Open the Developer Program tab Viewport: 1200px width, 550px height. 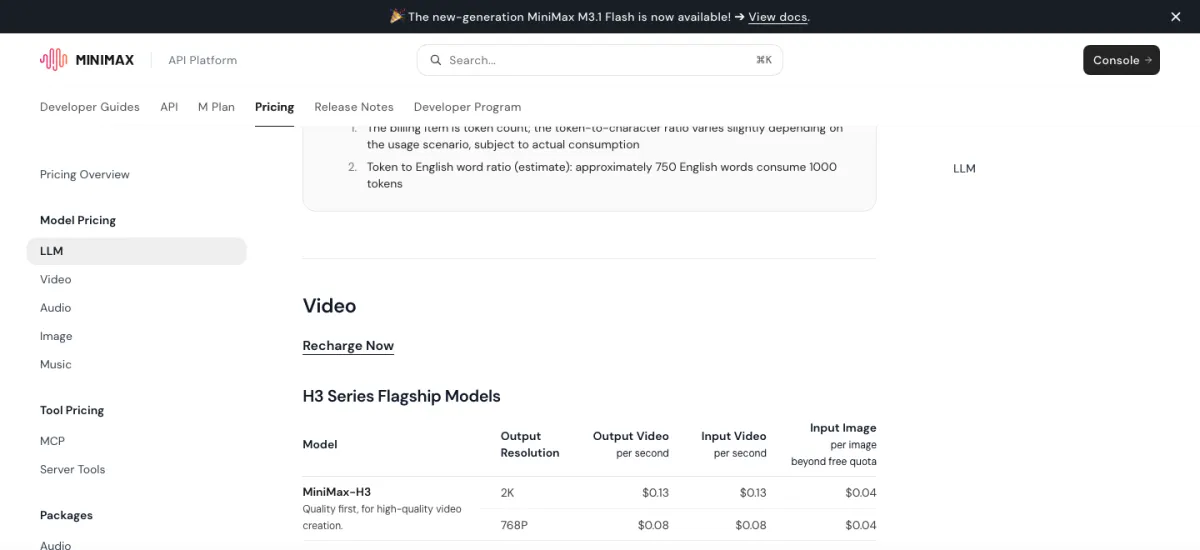click(x=467, y=107)
